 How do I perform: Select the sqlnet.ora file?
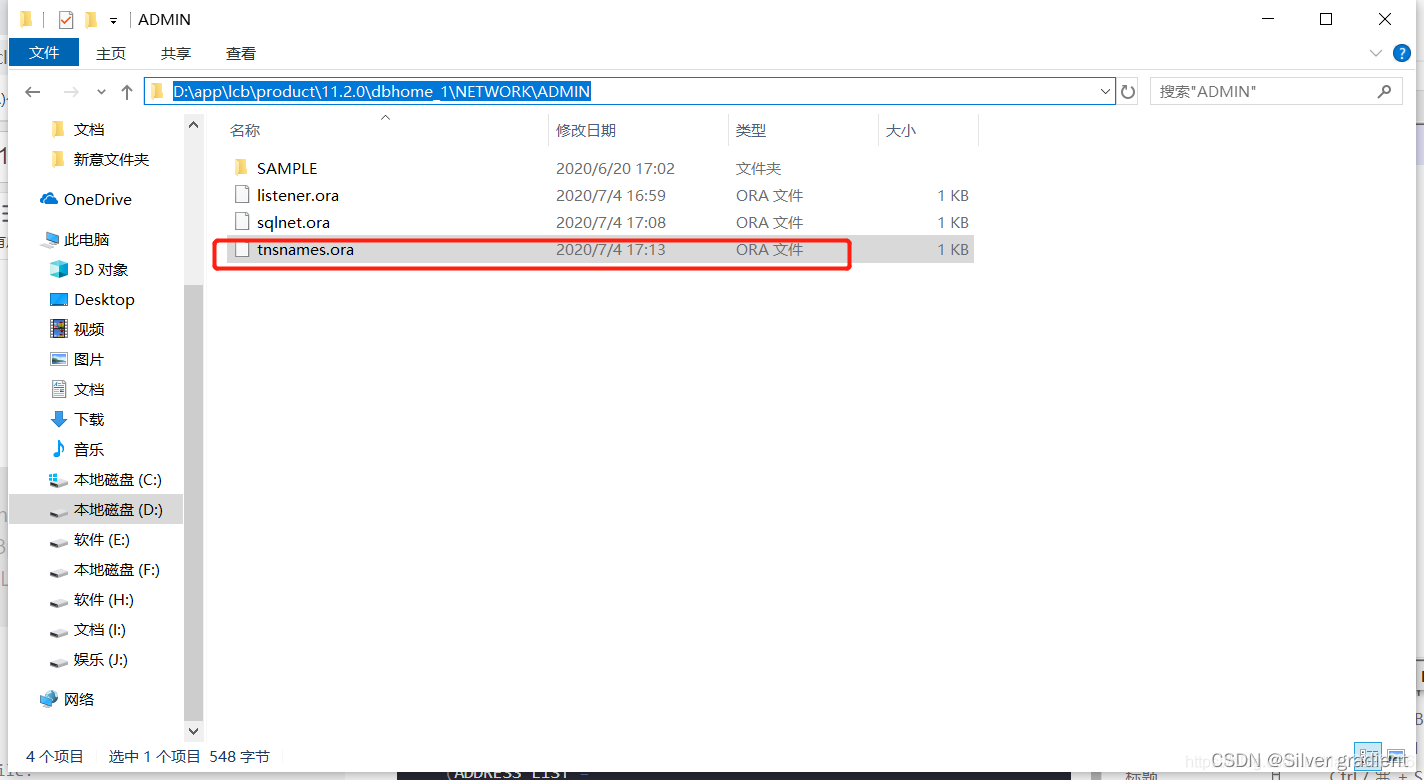[x=293, y=223]
